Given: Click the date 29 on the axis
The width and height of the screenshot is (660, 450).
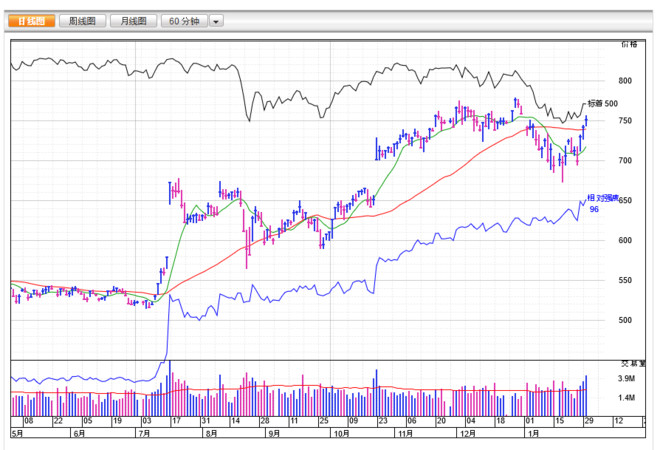Looking at the screenshot, I should [x=589, y=421].
